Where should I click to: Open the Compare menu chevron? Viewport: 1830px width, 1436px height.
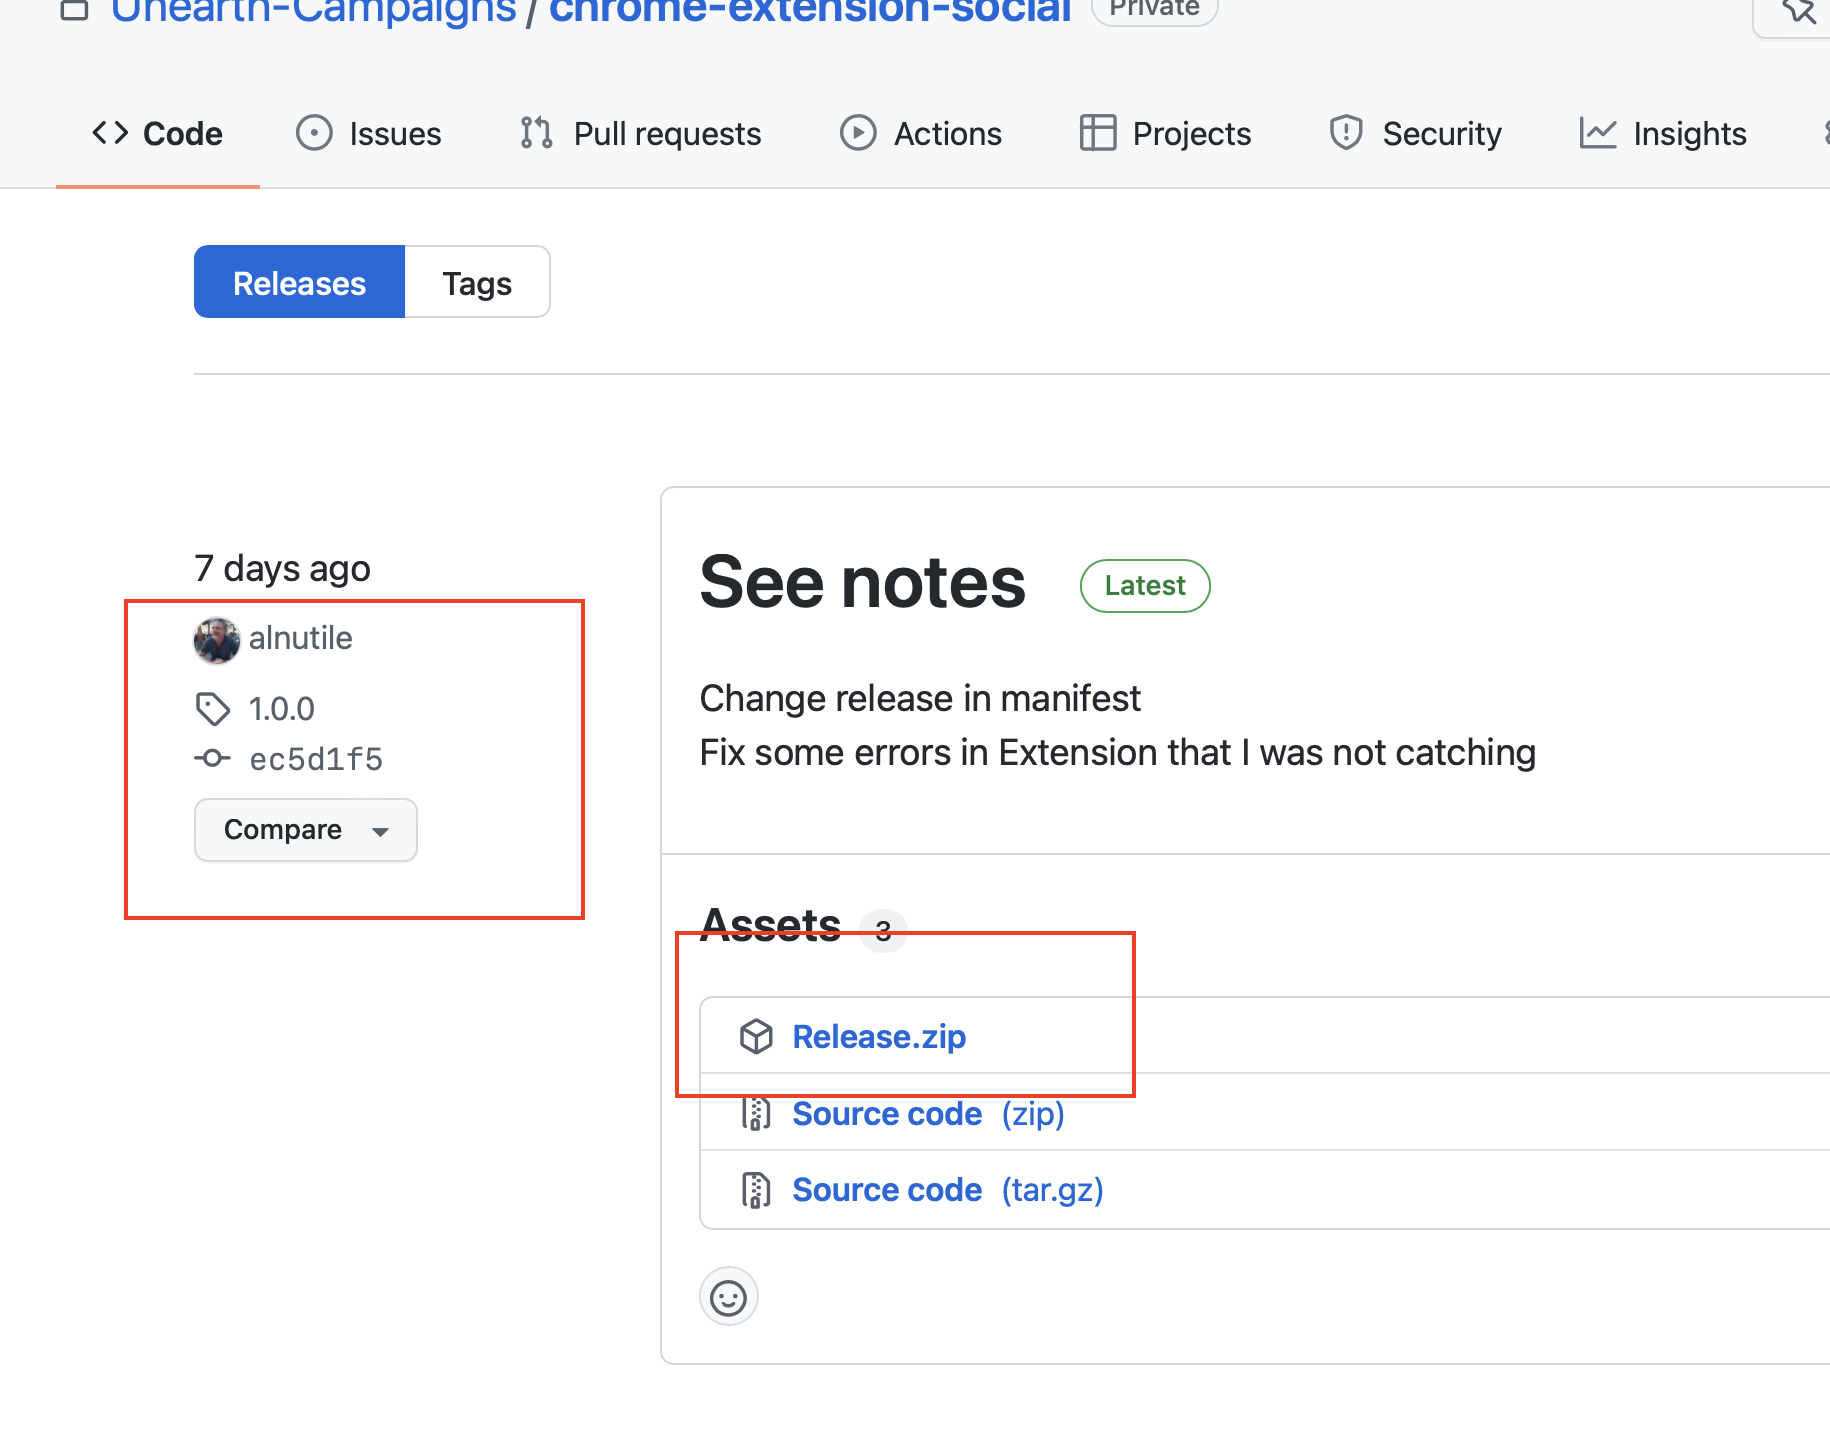click(380, 831)
